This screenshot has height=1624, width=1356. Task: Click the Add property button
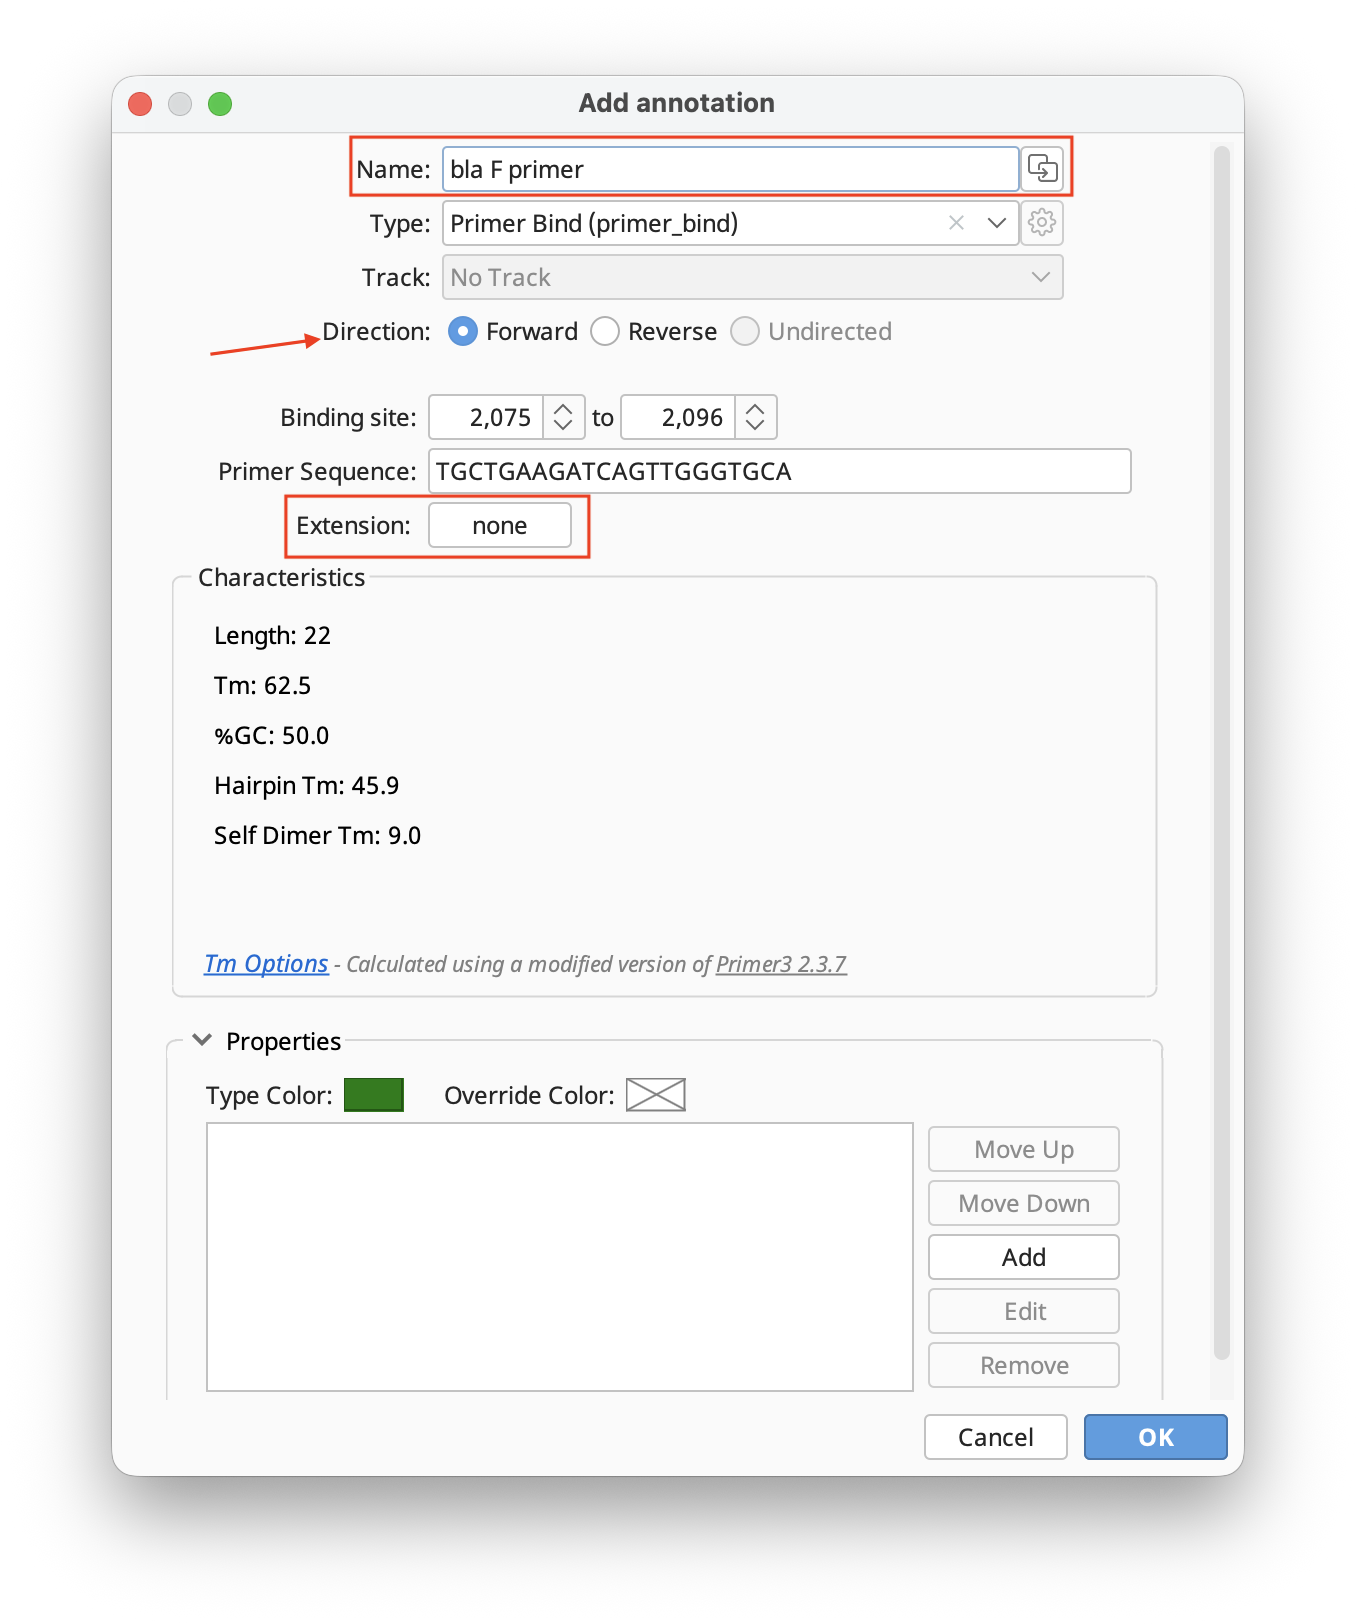(x=1023, y=1257)
